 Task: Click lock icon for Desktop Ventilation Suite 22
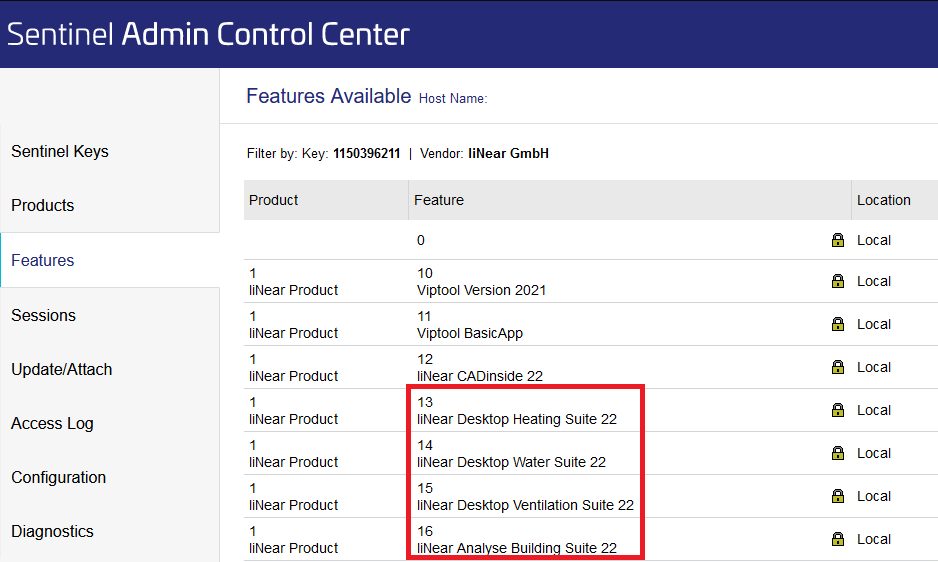(x=838, y=496)
